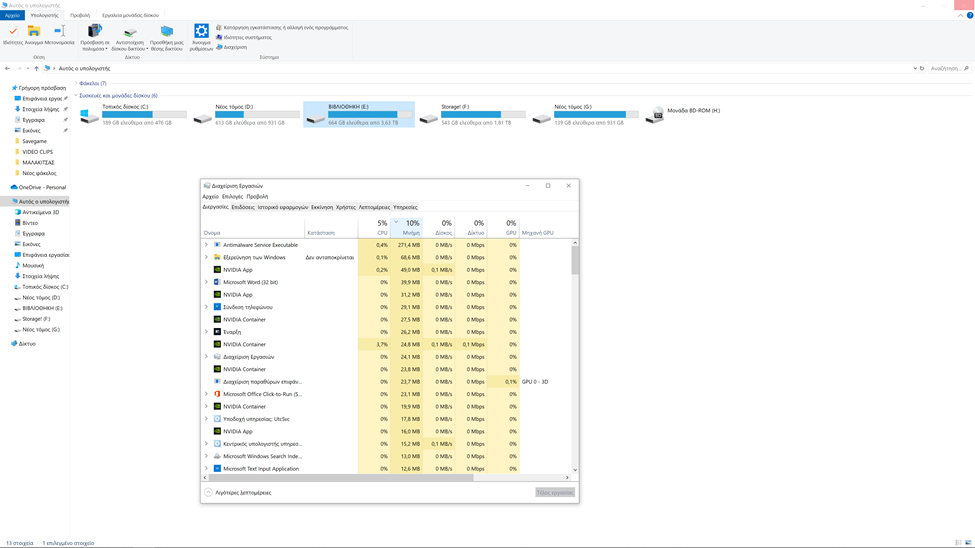The image size is (975, 548).
Task: Select the ΒΙΒΛΙΟΘΗΚΗ (E:) drive icon
Action: (x=316, y=117)
